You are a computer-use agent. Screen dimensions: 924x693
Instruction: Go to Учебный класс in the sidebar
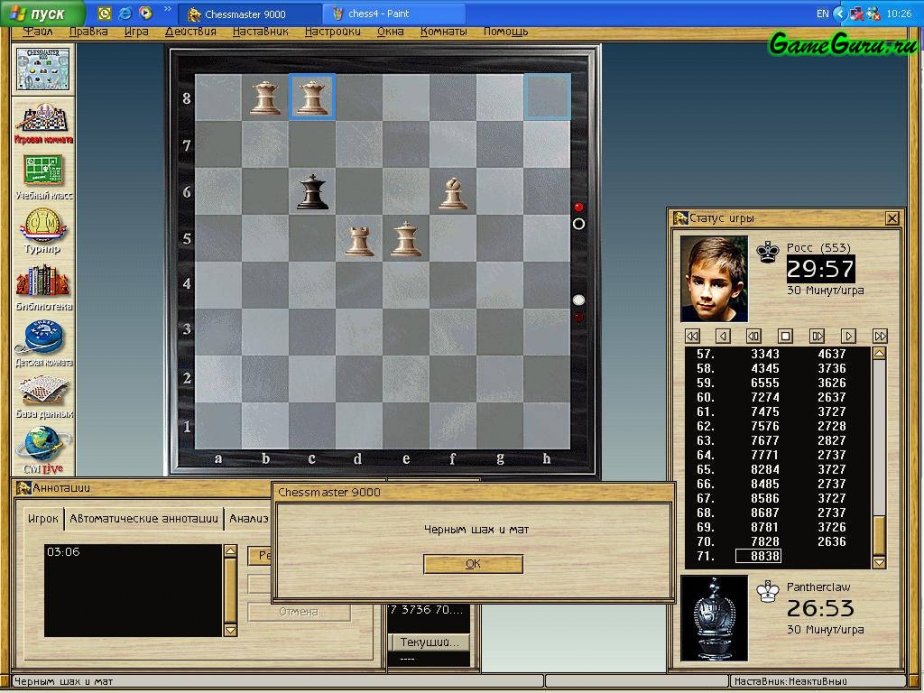click(x=43, y=177)
